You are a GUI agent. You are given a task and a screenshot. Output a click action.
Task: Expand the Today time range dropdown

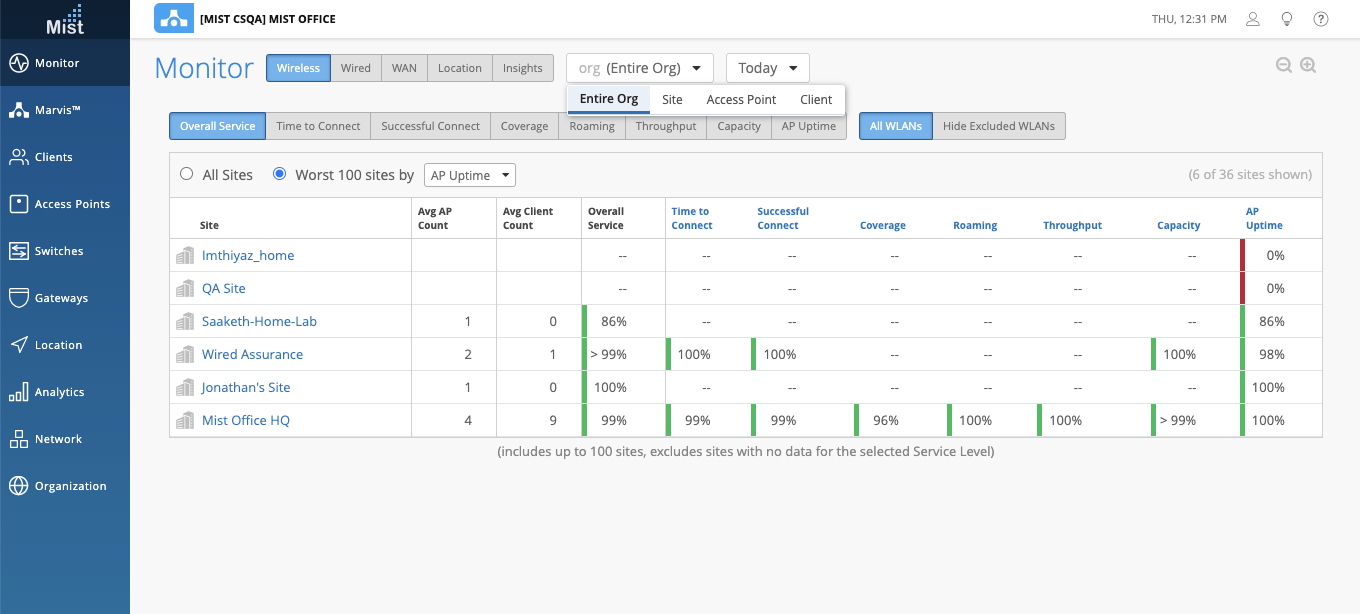(x=767, y=68)
